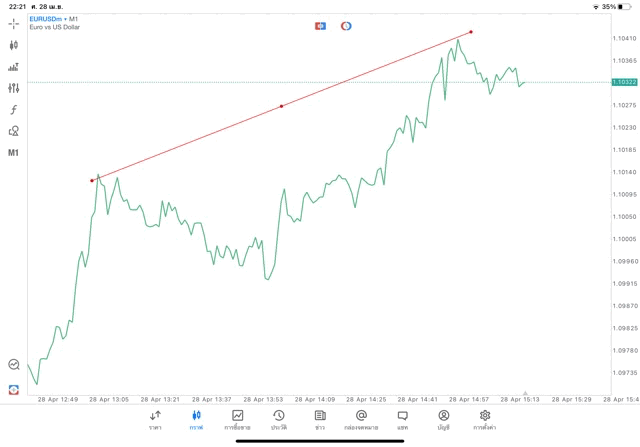The image size is (640, 447).
Task: Go to the ข่าว (News) tab
Action: 320,420
